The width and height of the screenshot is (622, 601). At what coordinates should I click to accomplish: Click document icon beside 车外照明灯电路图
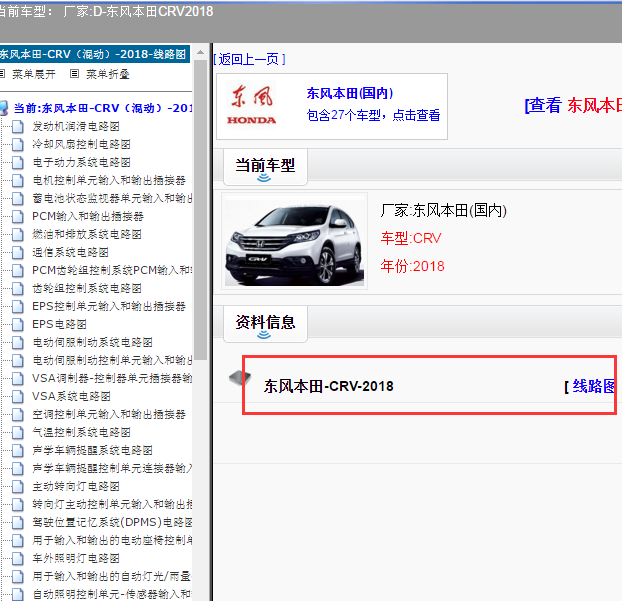pyautogui.click(x=17, y=559)
